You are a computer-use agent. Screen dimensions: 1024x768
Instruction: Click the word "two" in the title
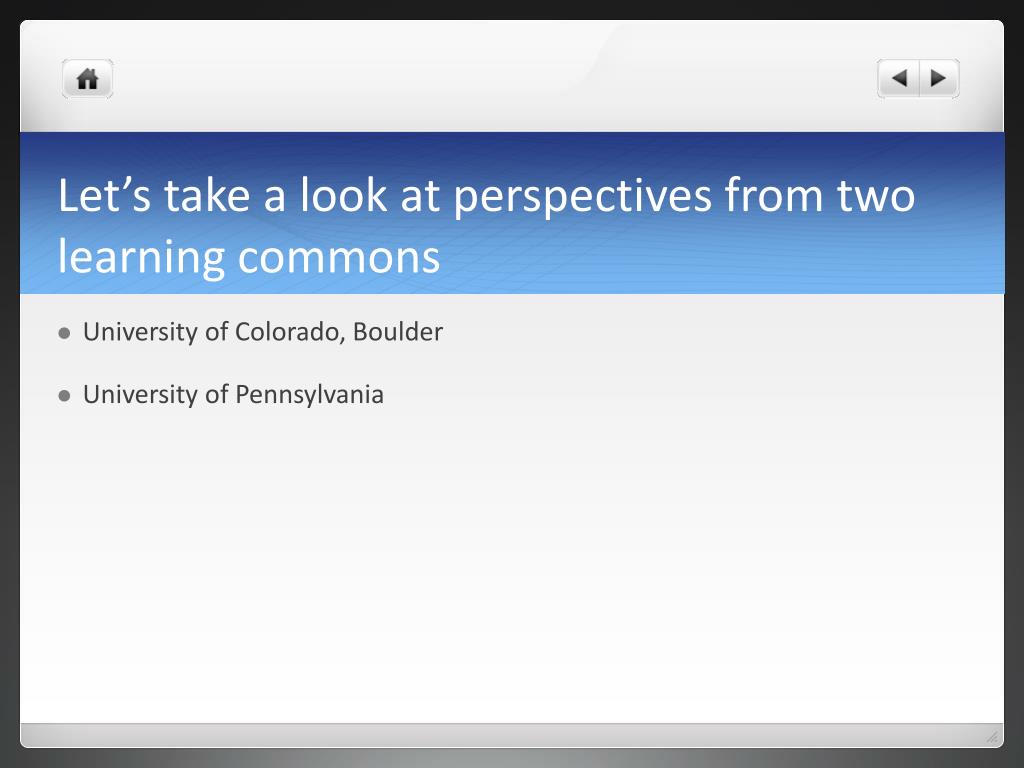(876, 197)
